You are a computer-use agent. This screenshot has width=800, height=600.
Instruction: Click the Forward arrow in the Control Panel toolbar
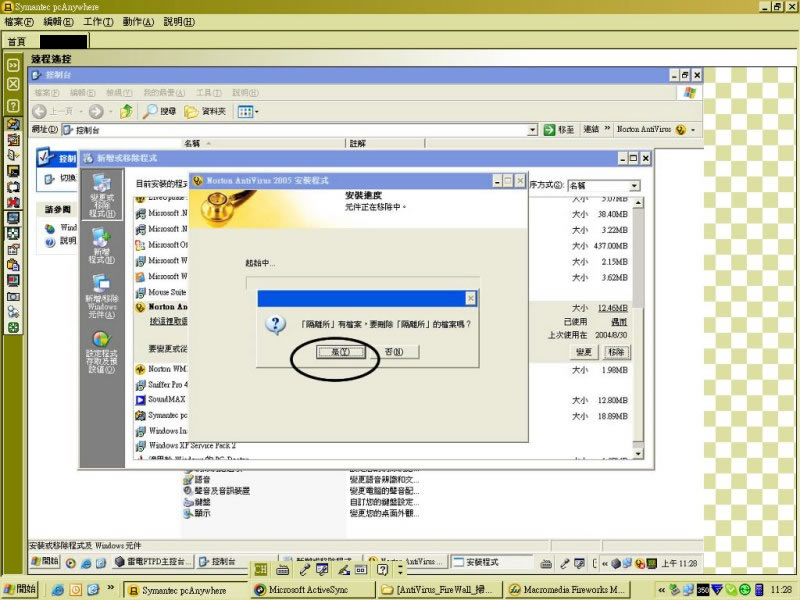point(95,111)
